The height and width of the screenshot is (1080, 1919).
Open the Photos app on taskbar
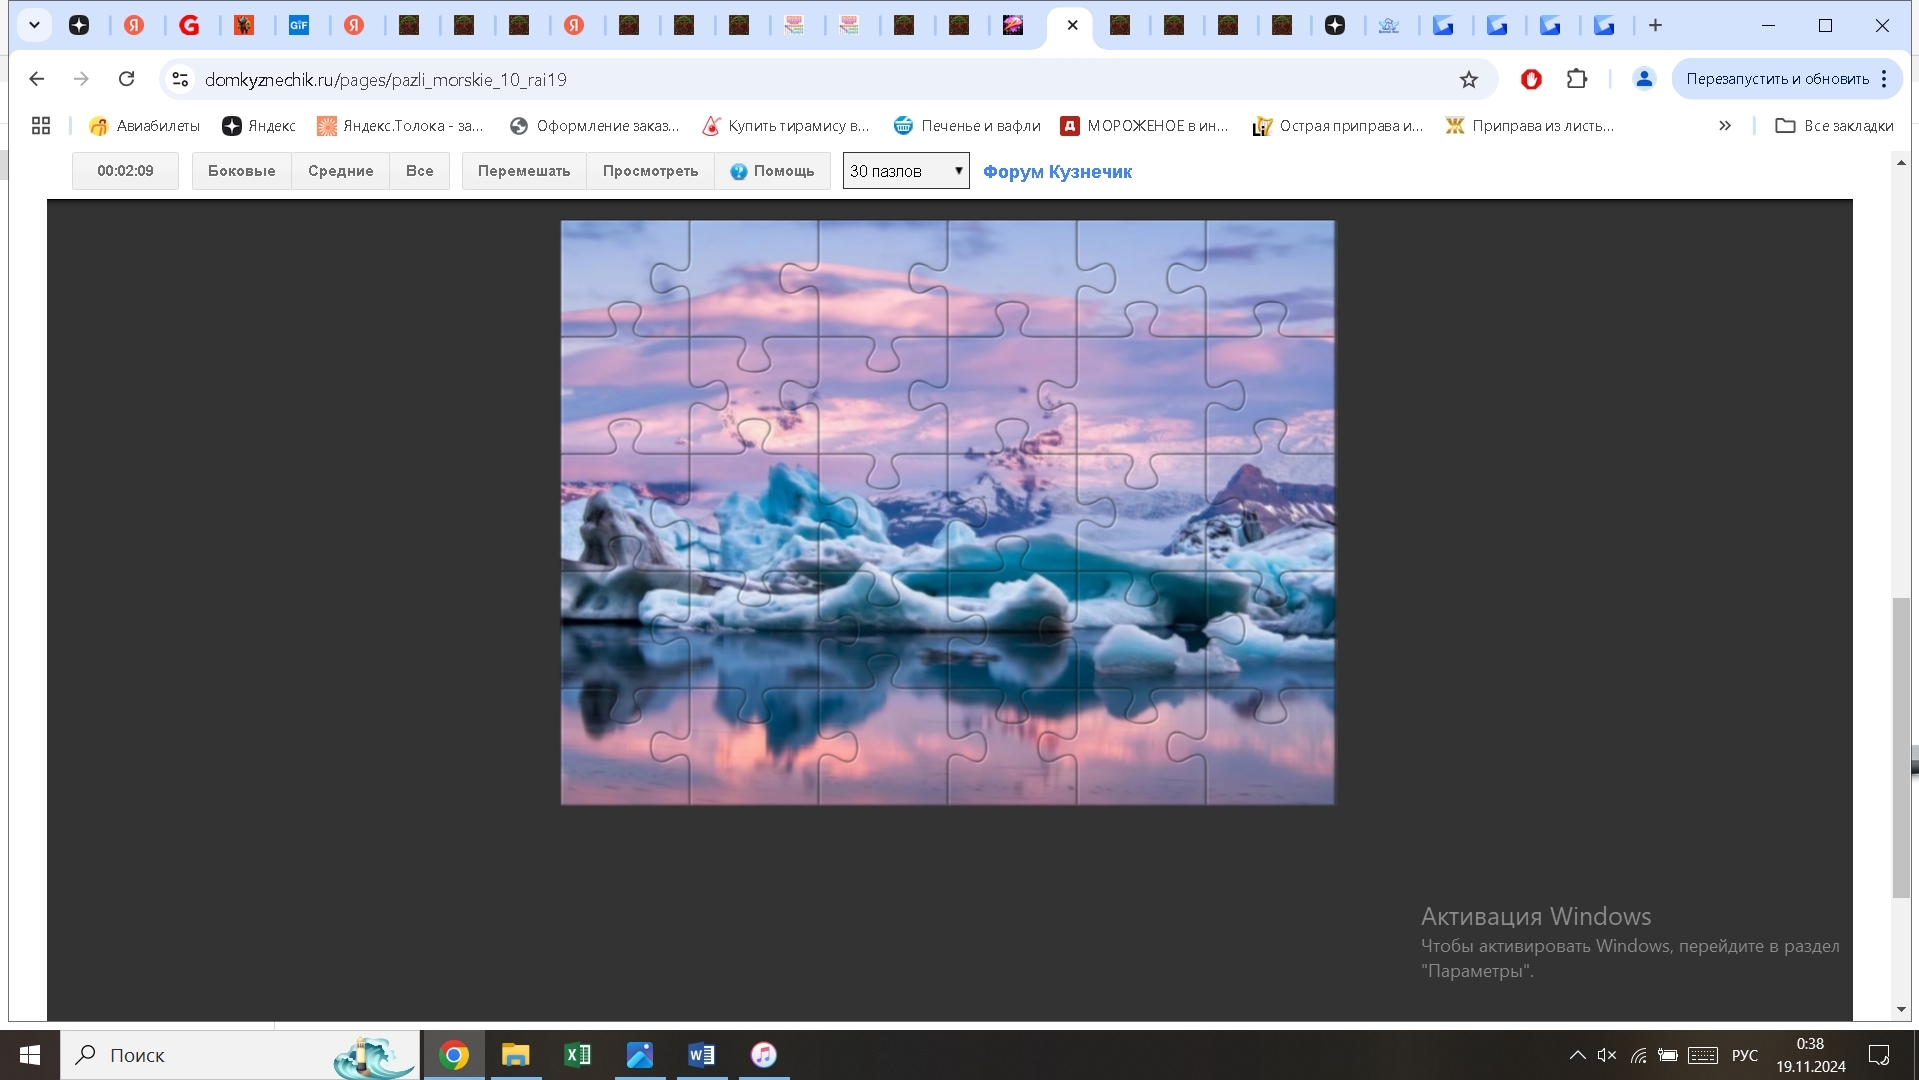click(640, 1055)
